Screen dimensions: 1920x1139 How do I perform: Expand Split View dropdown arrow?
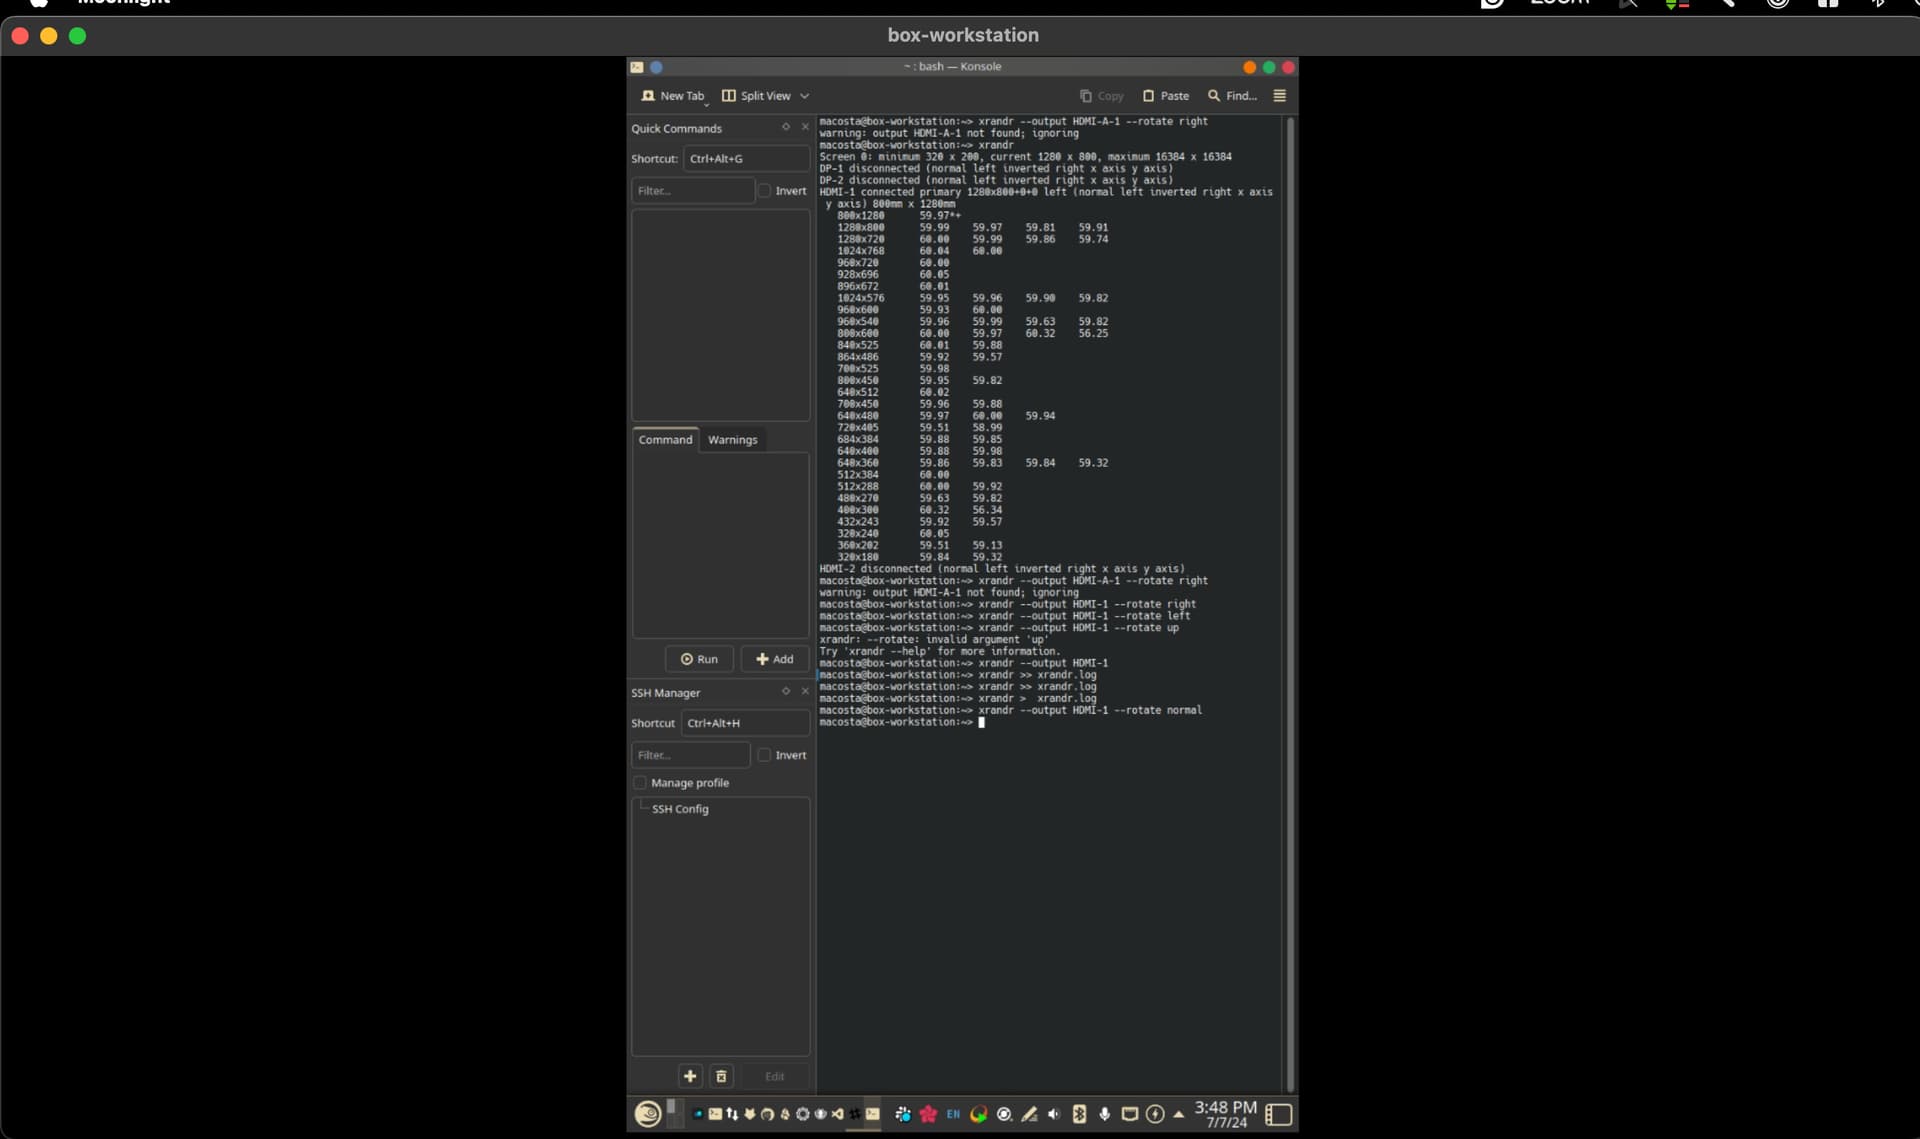coord(804,96)
